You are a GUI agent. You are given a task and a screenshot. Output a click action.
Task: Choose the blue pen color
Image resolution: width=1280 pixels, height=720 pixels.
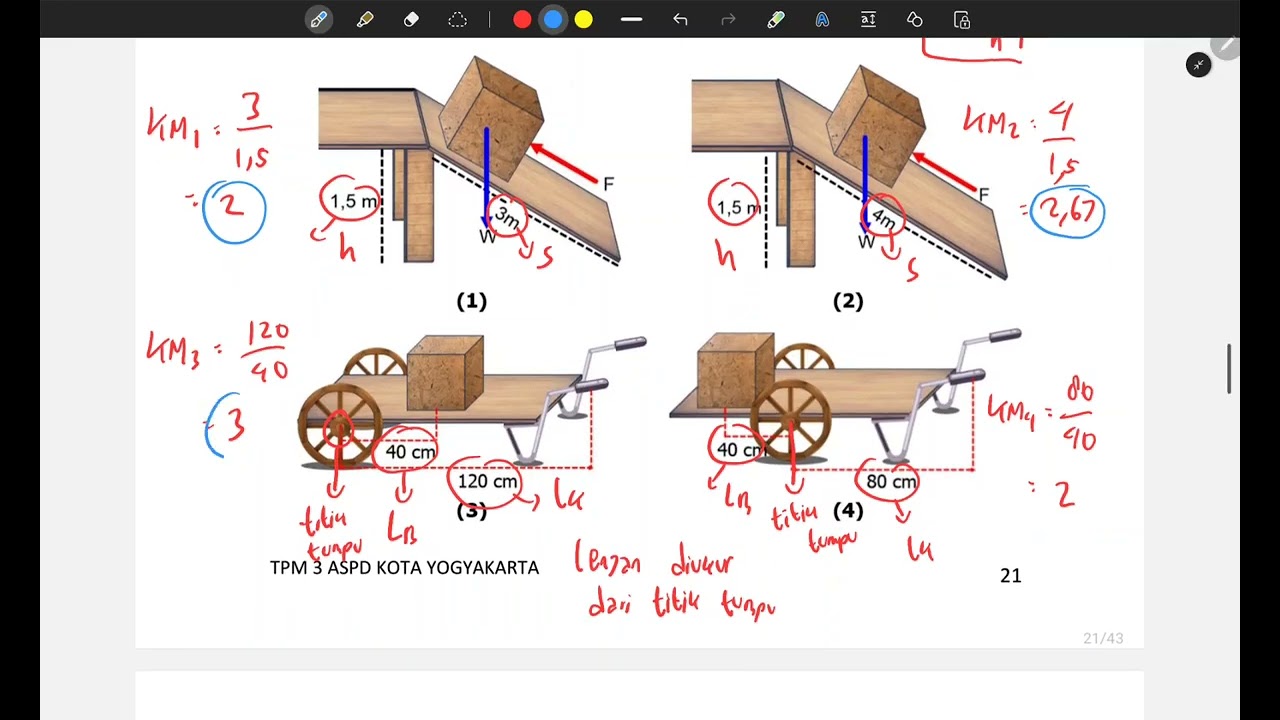[x=553, y=20]
